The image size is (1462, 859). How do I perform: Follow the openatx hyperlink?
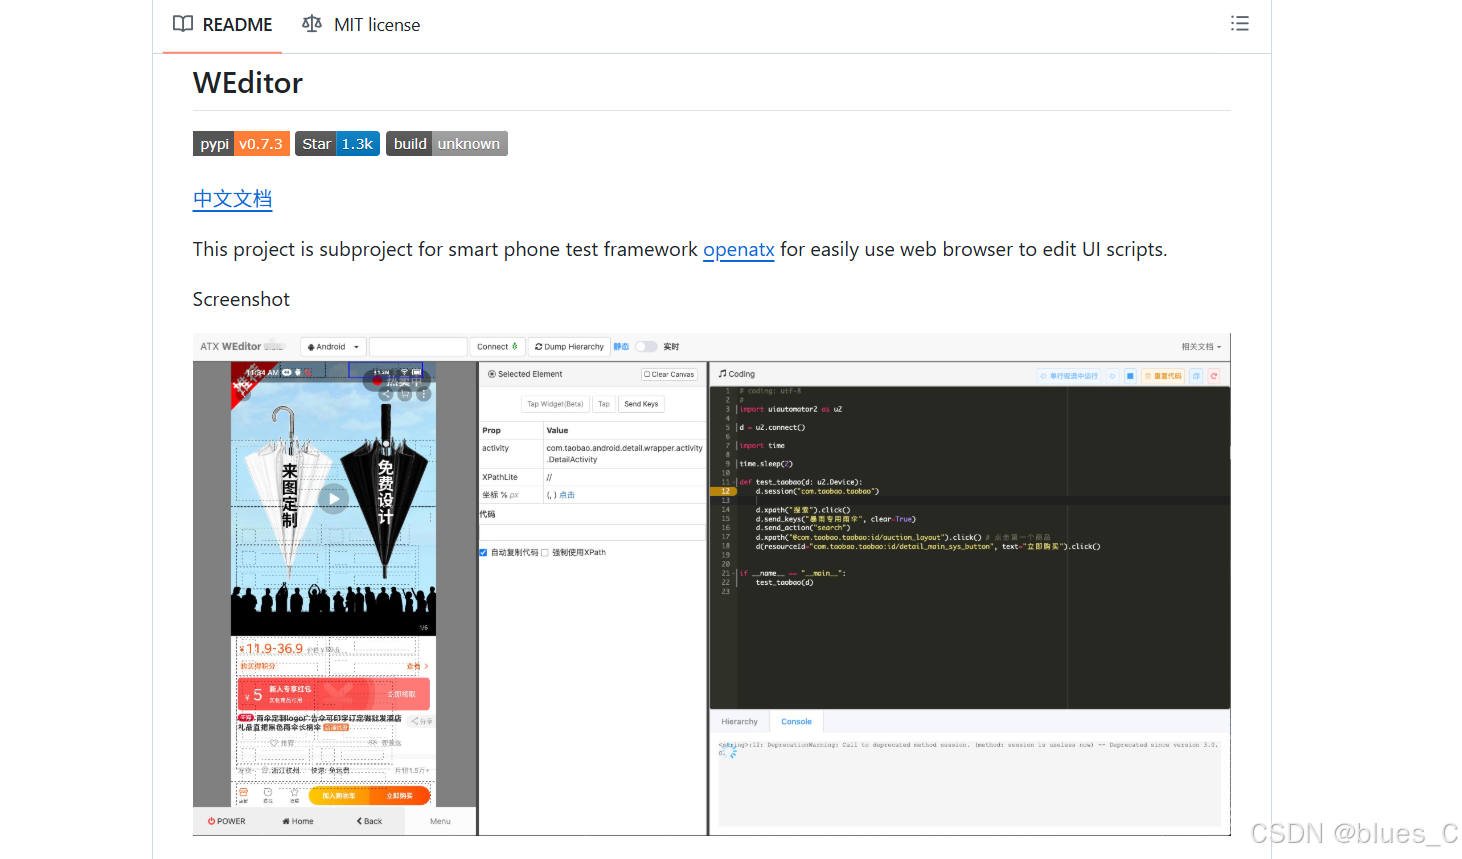coord(739,249)
